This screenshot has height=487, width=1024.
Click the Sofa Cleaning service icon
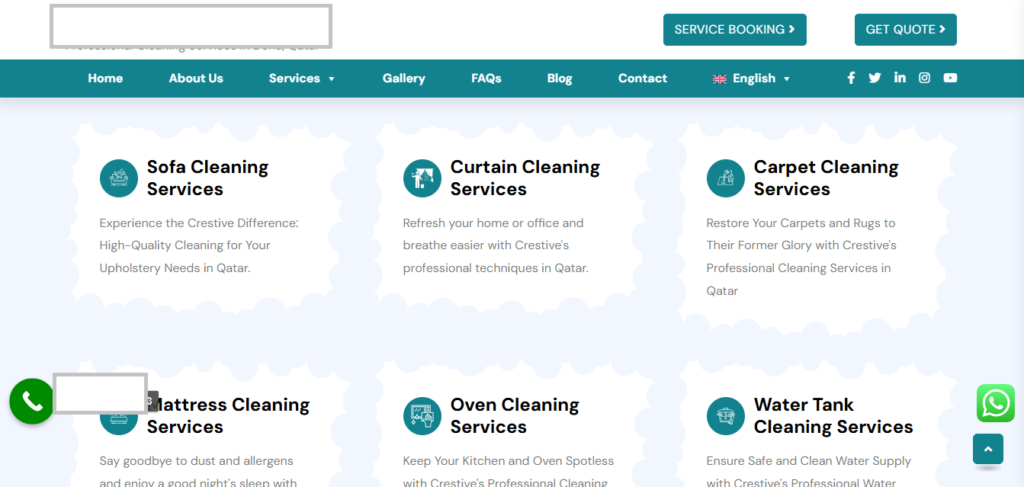pos(119,179)
